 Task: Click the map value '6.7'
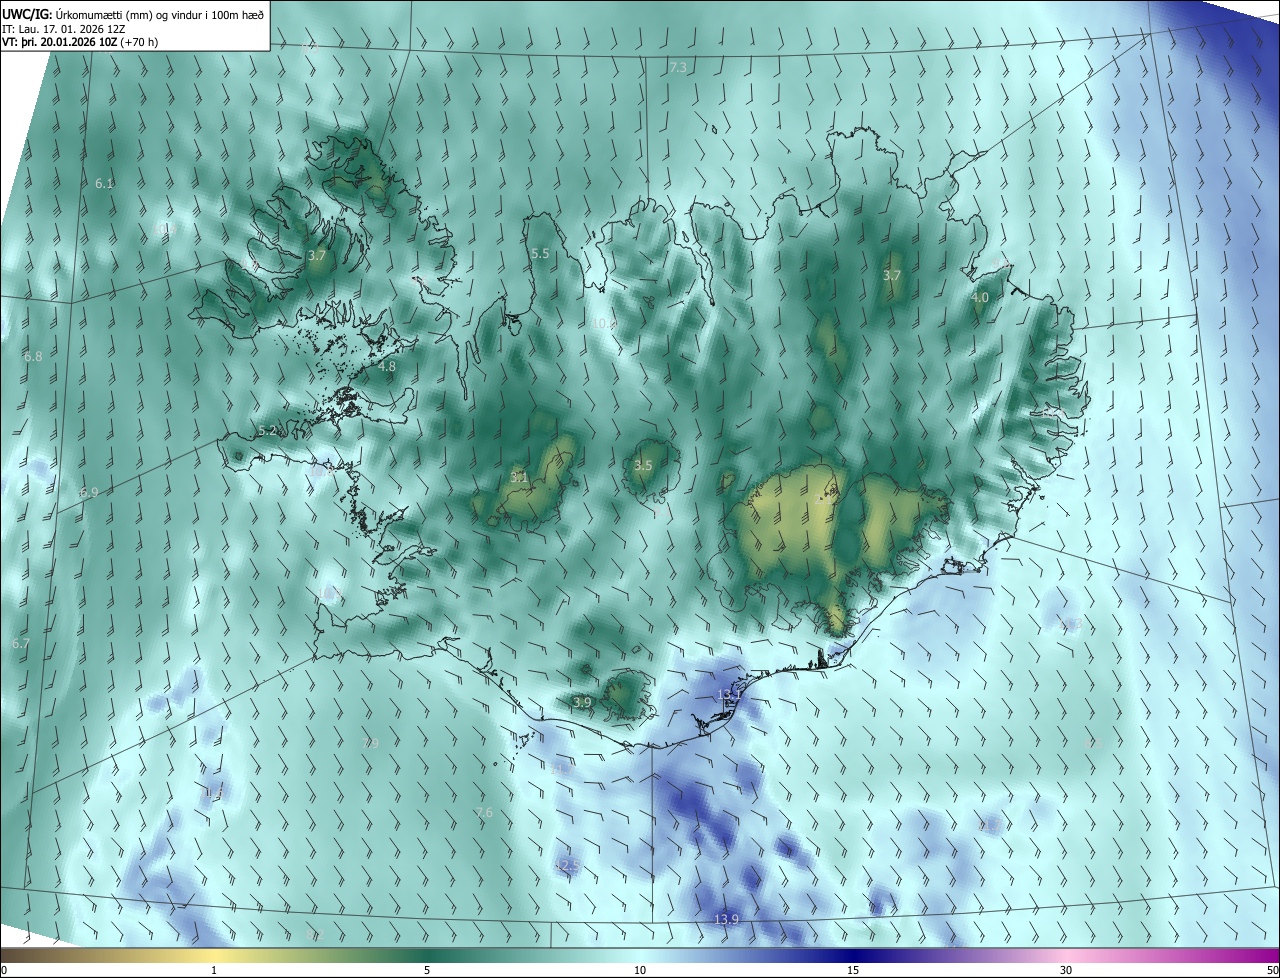pos(20,644)
